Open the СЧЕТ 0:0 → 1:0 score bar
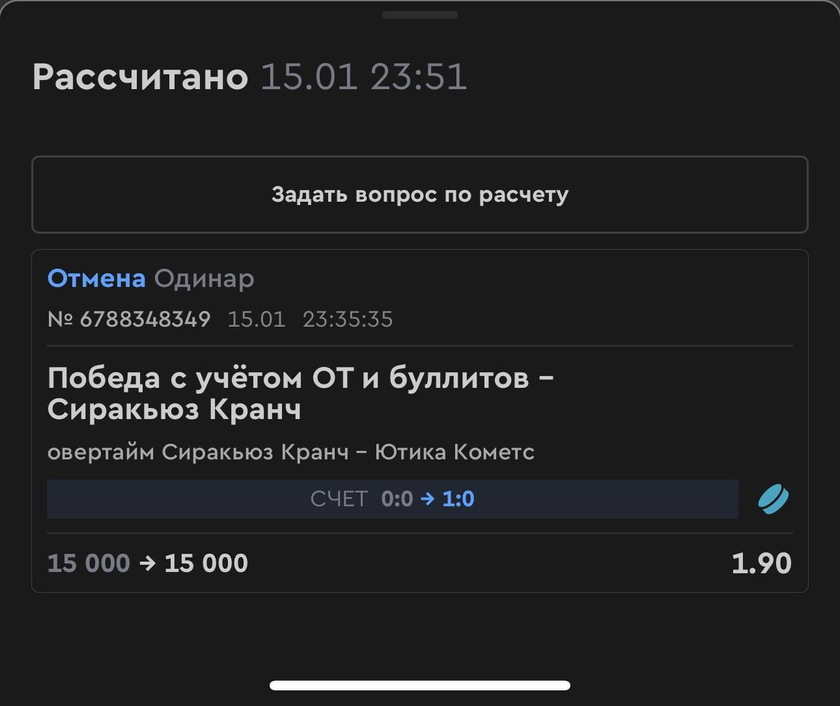This screenshot has width=840, height=706. pyautogui.click(x=392, y=499)
